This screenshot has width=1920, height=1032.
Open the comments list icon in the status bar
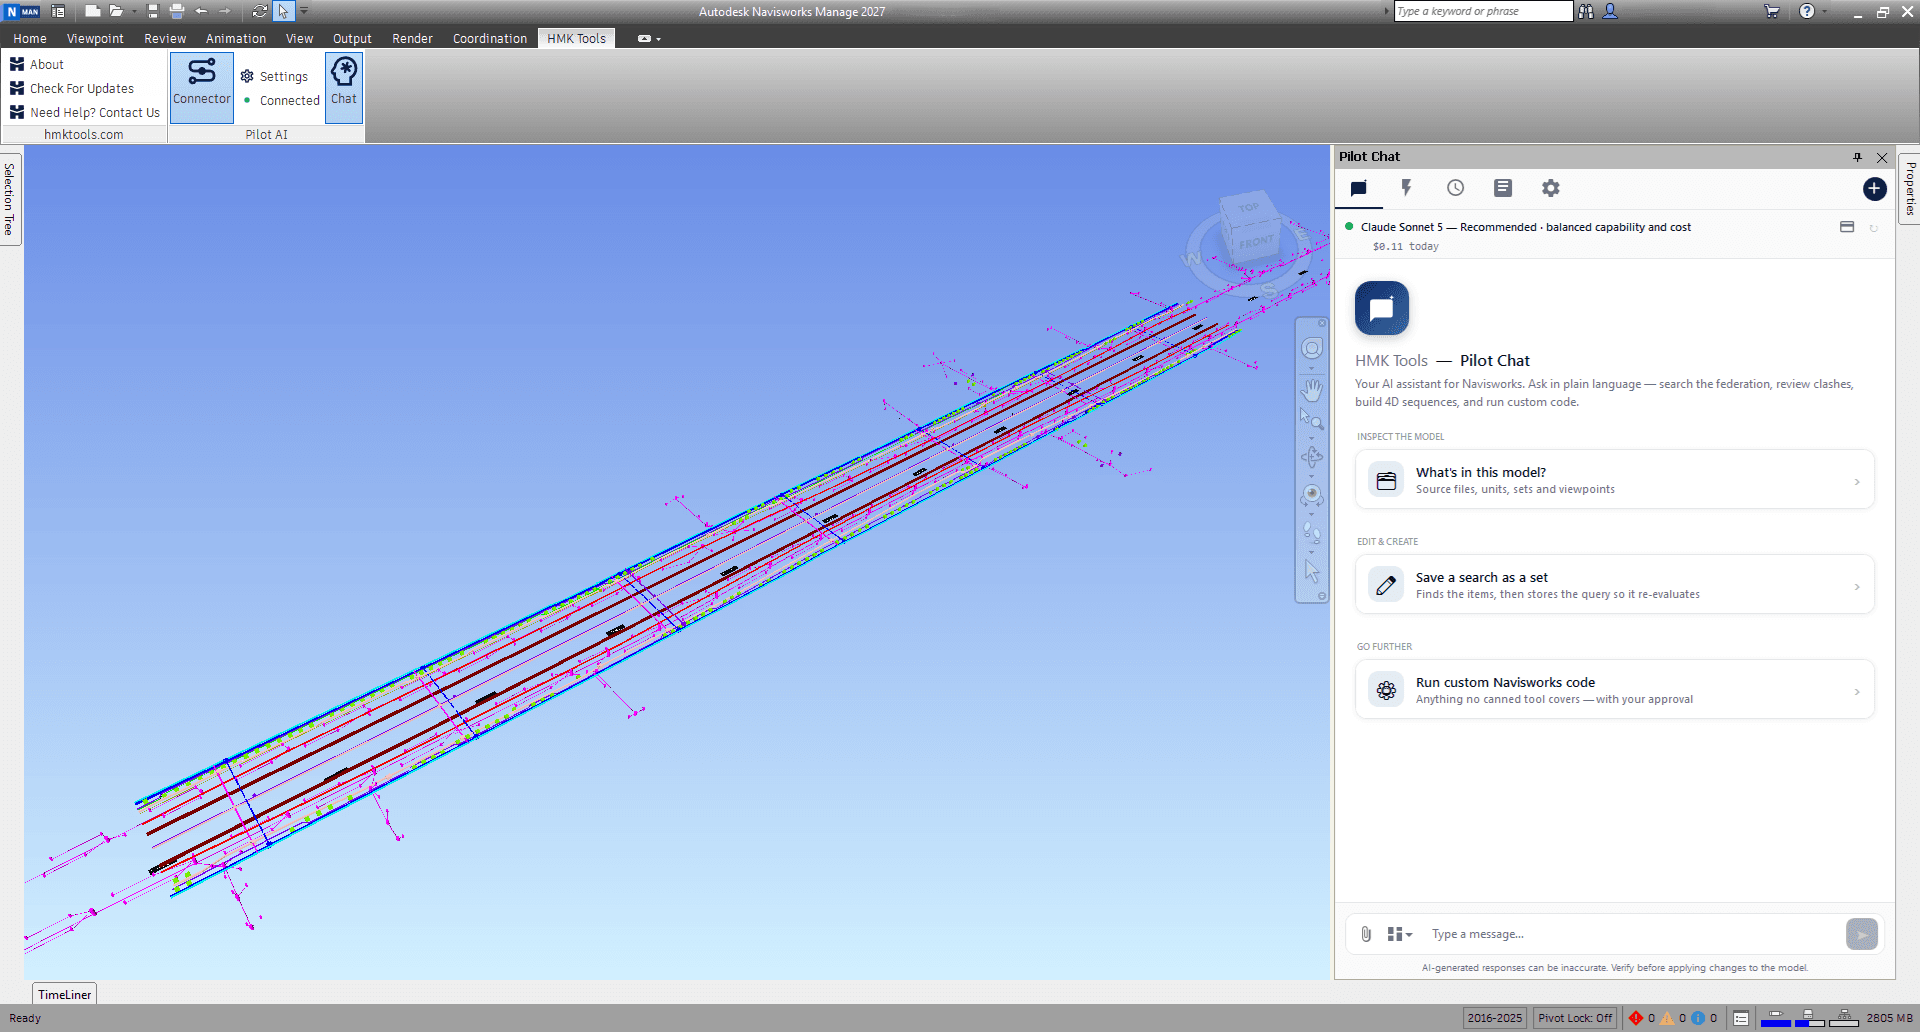(1741, 1018)
